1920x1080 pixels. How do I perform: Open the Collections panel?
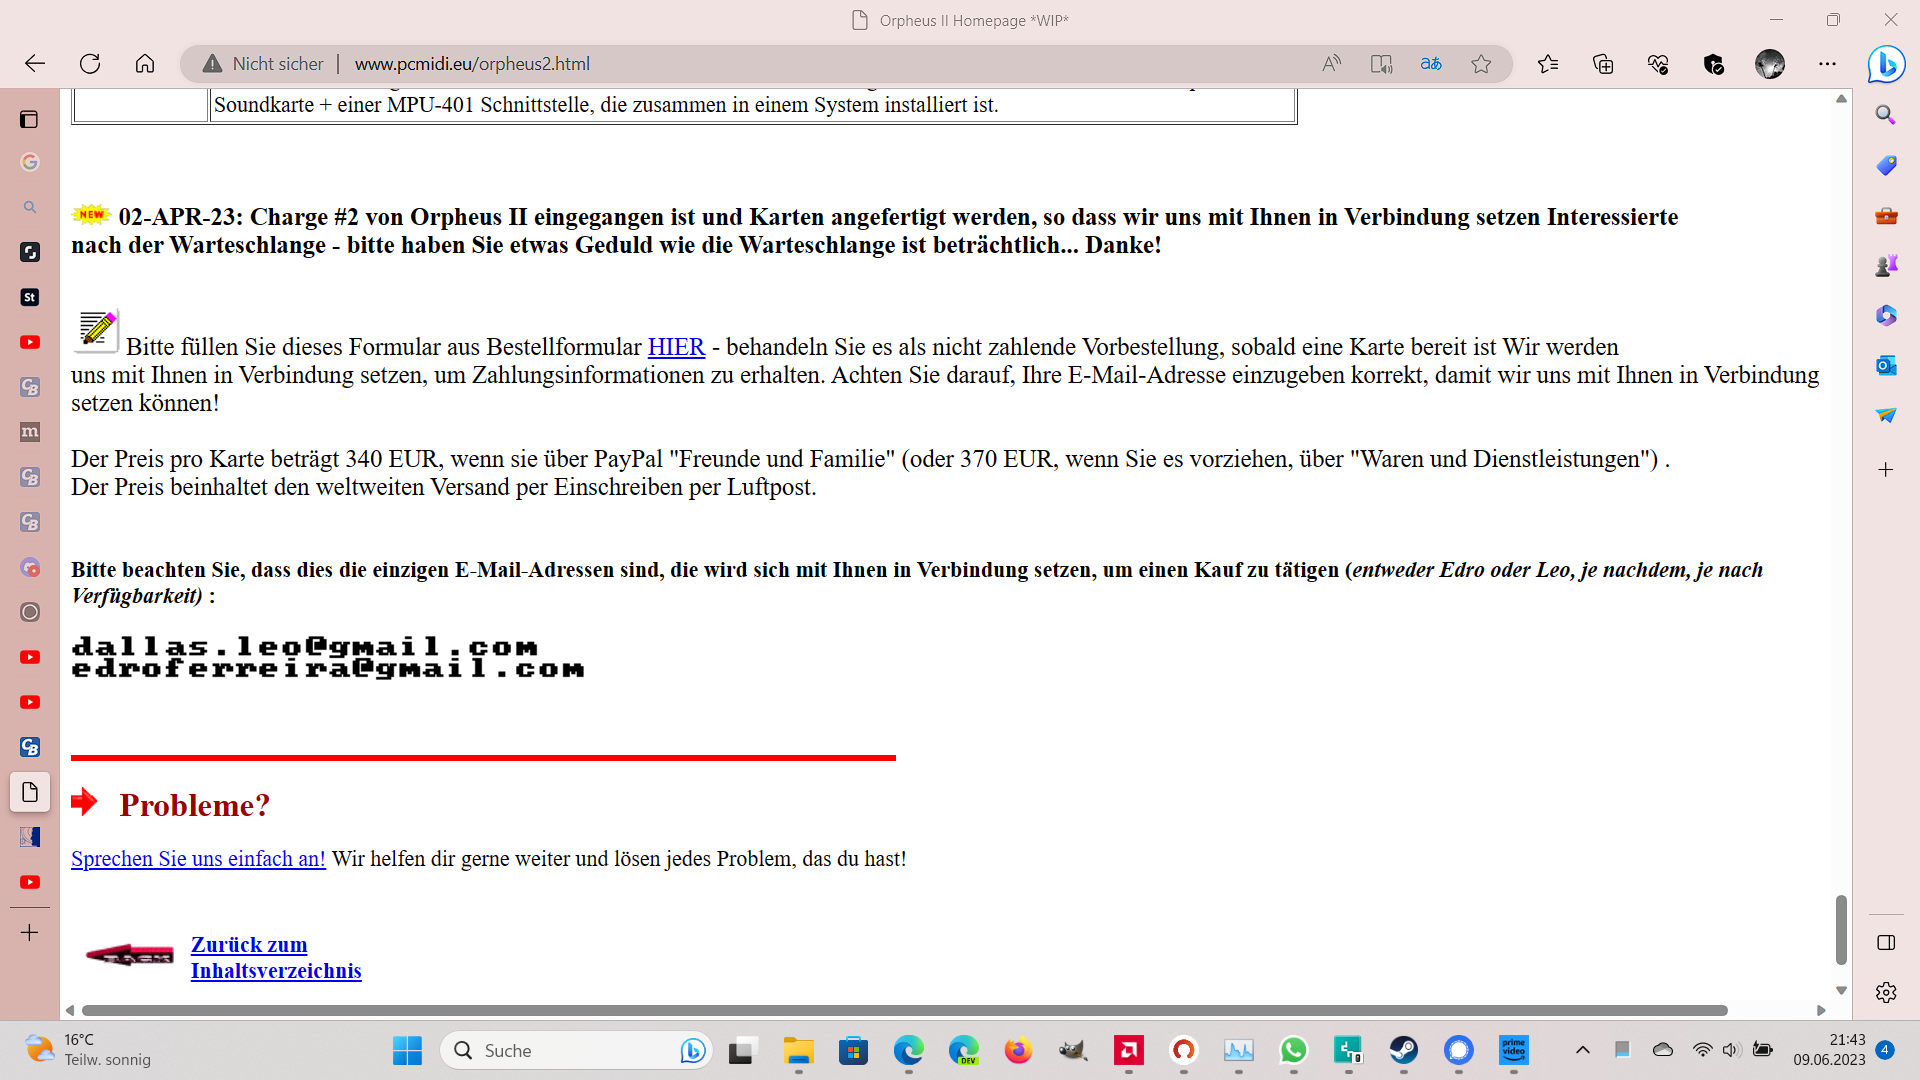coord(1603,64)
